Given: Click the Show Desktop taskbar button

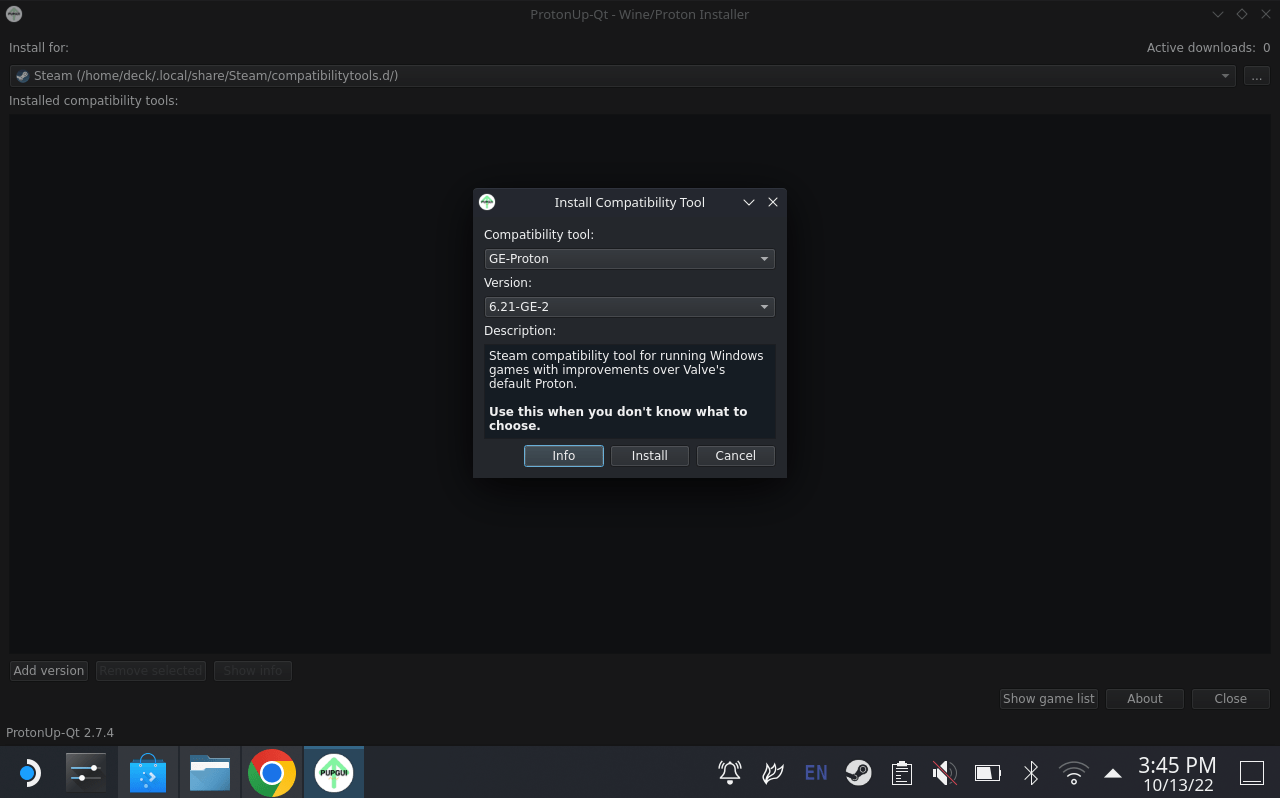Looking at the screenshot, I should tap(1252, 773).
